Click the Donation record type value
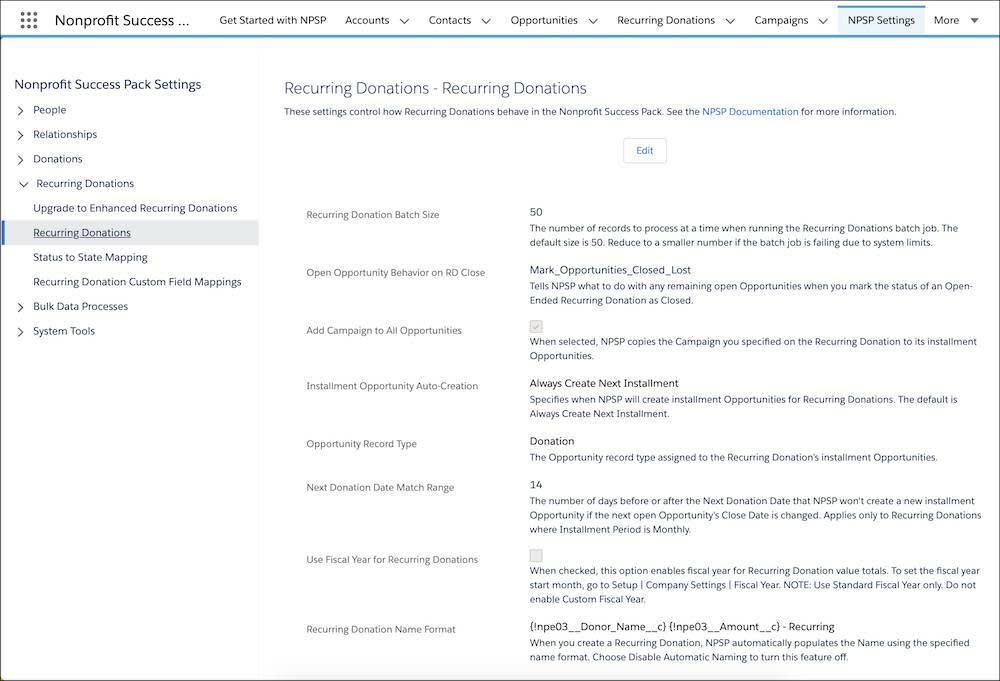This screenshot has height=681, width=1000. pos(552,441)
